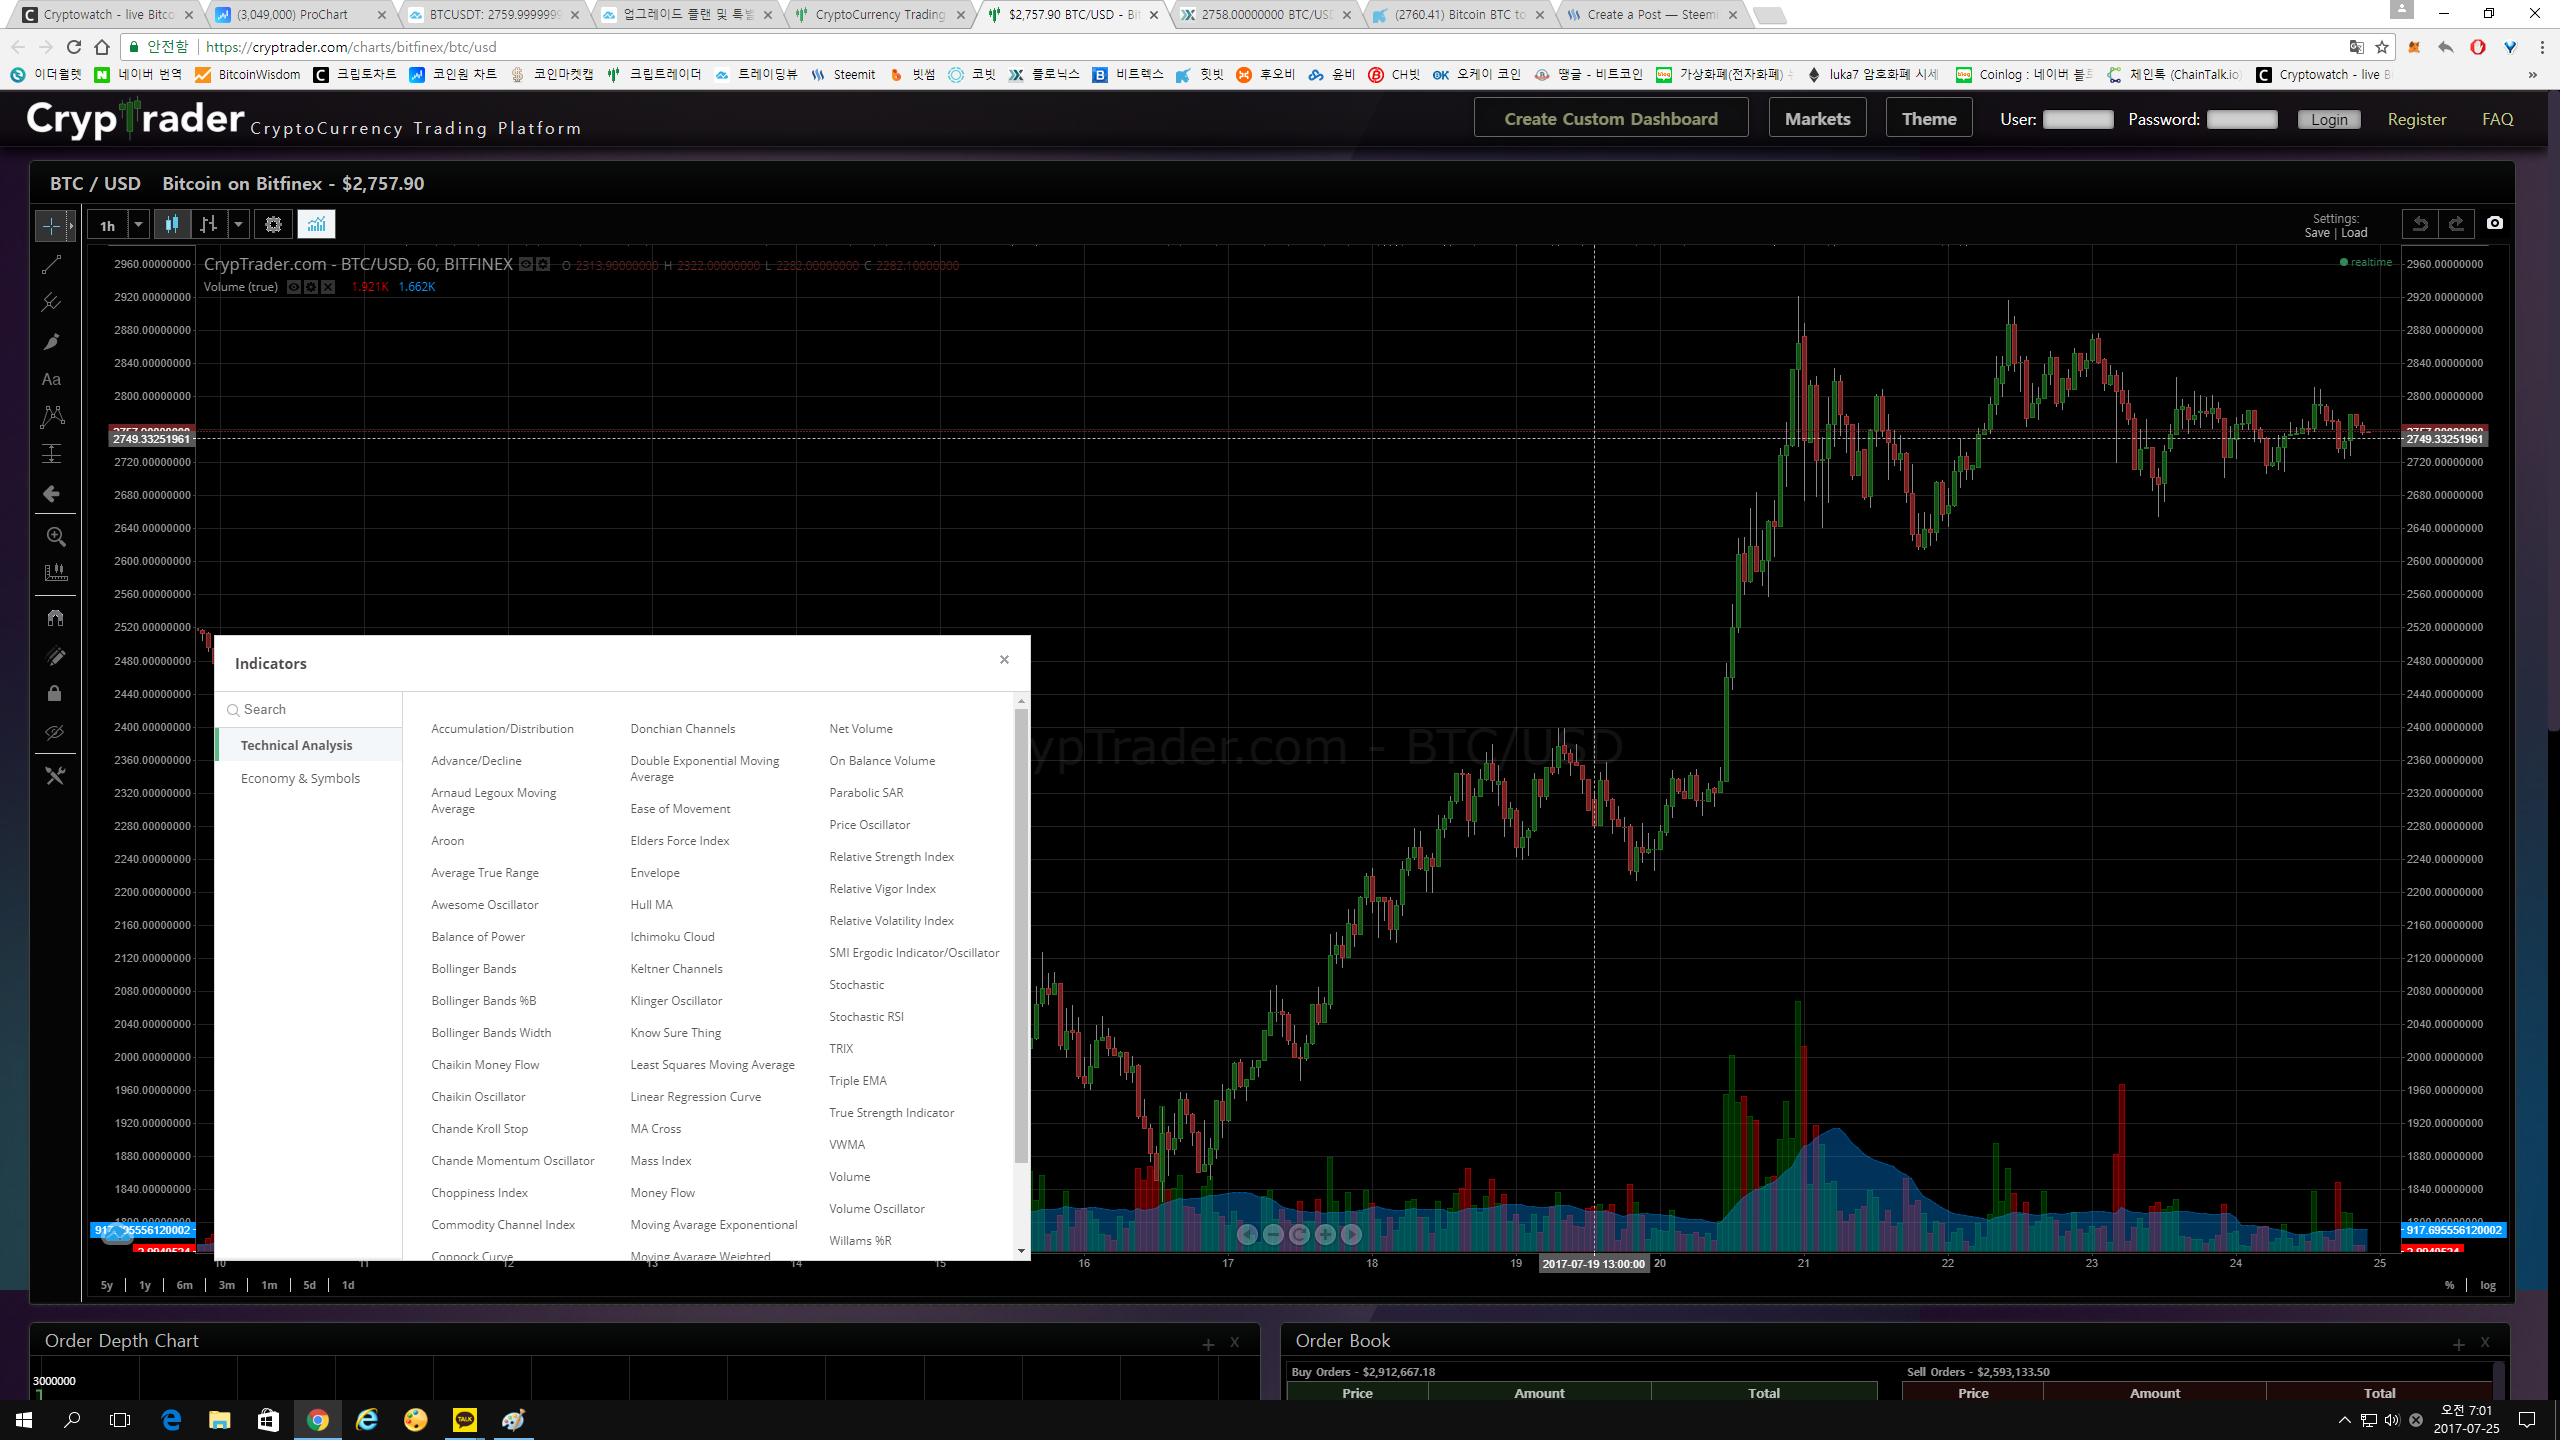2560x1440 pixels.
Task: Toggle logarithmic price scale
Action: [2488, 1285]
